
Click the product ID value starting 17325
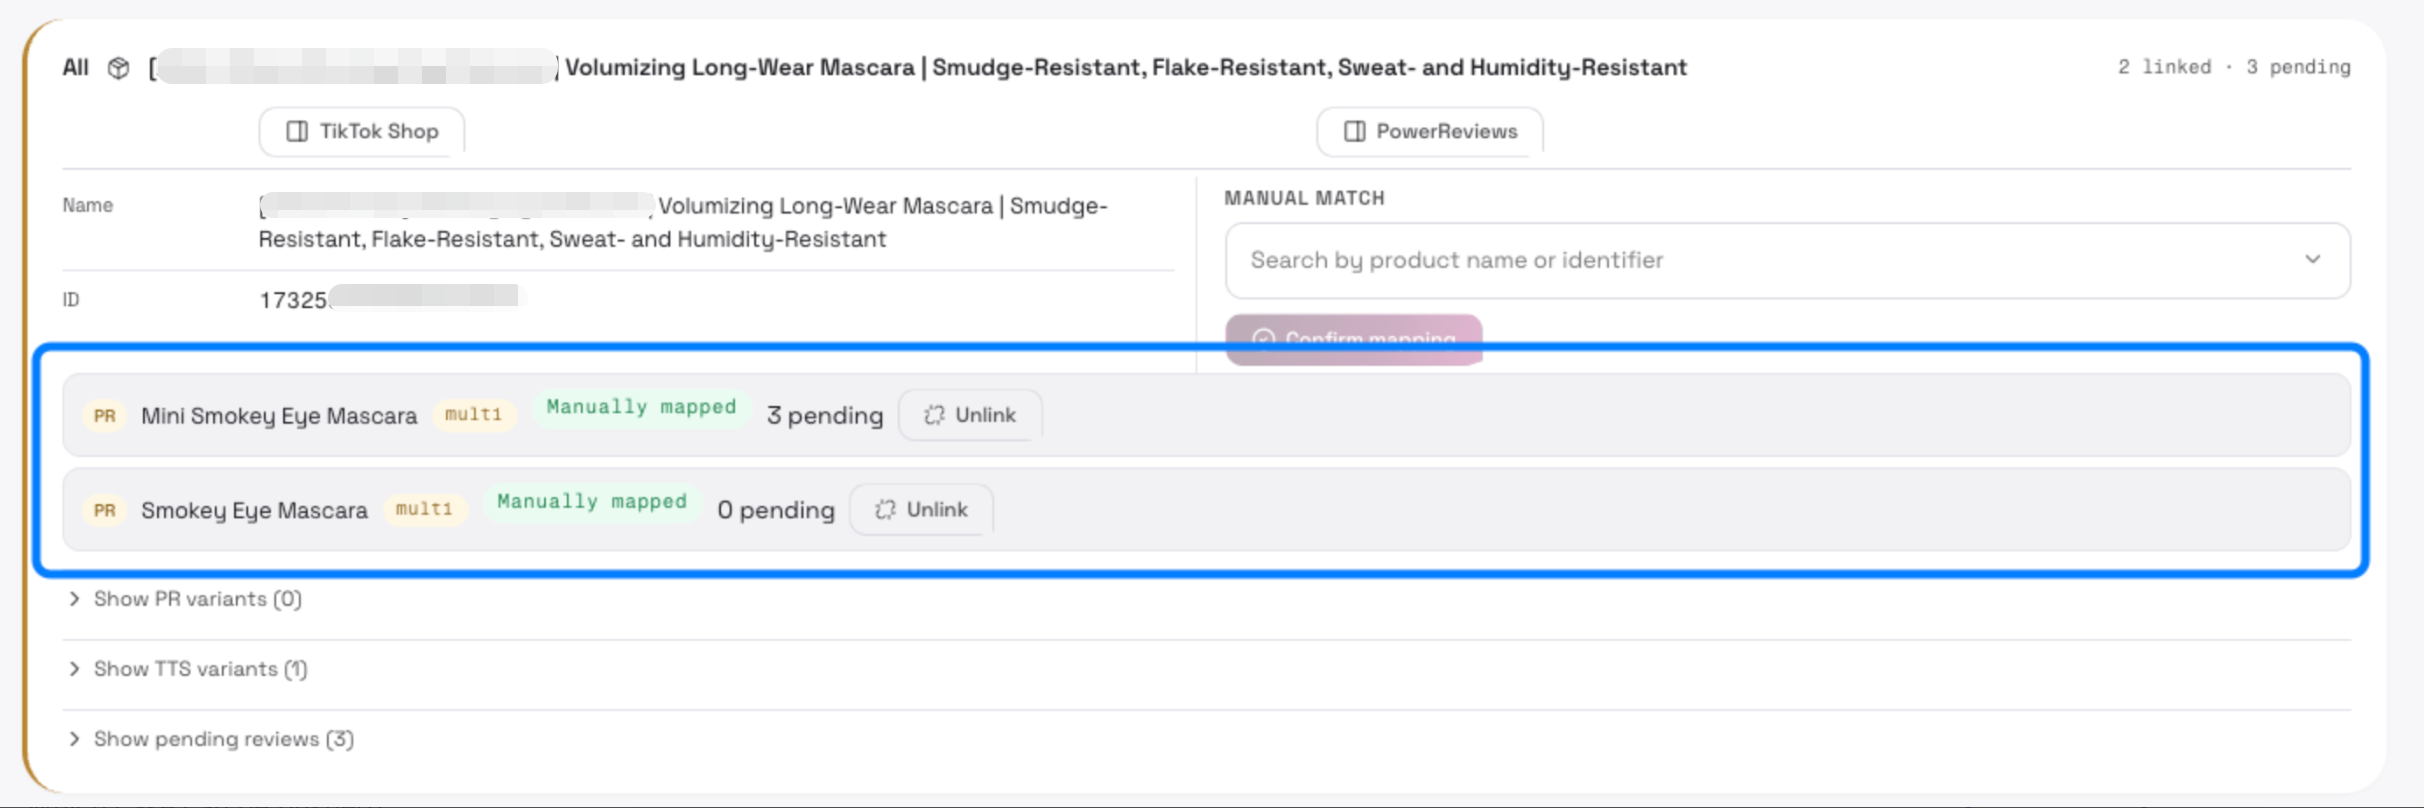click(391, 299)
